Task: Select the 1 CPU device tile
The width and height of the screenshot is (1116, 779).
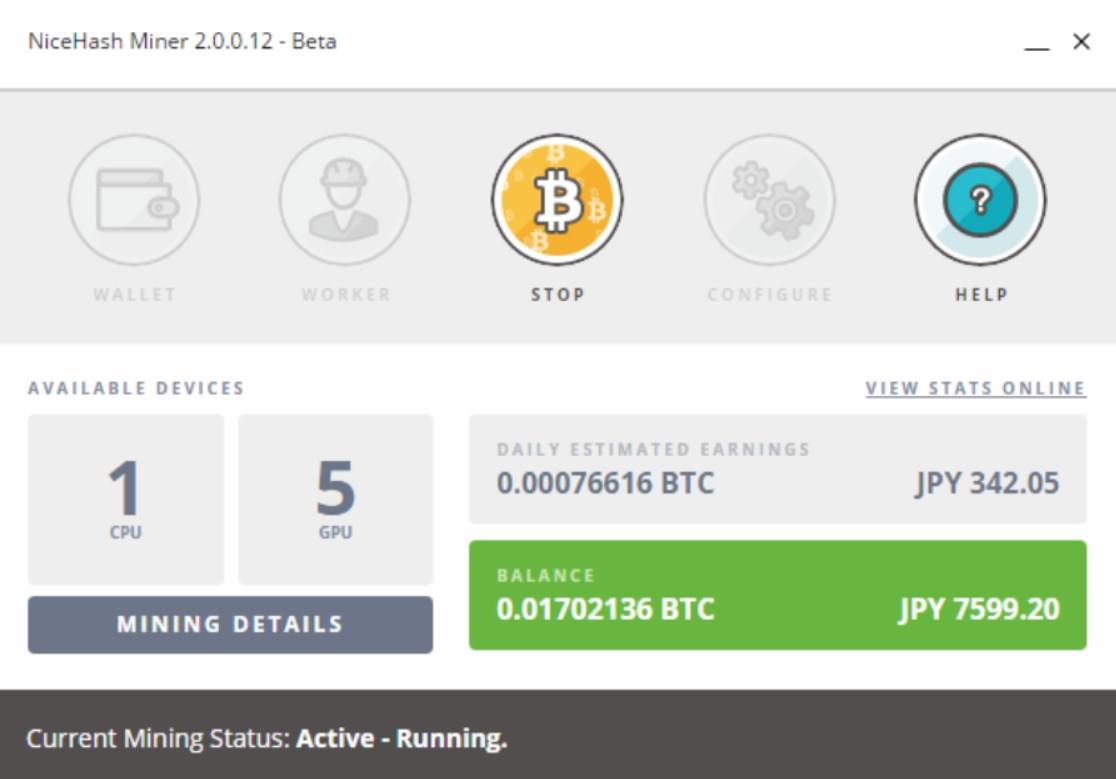Action: (126, 499)
